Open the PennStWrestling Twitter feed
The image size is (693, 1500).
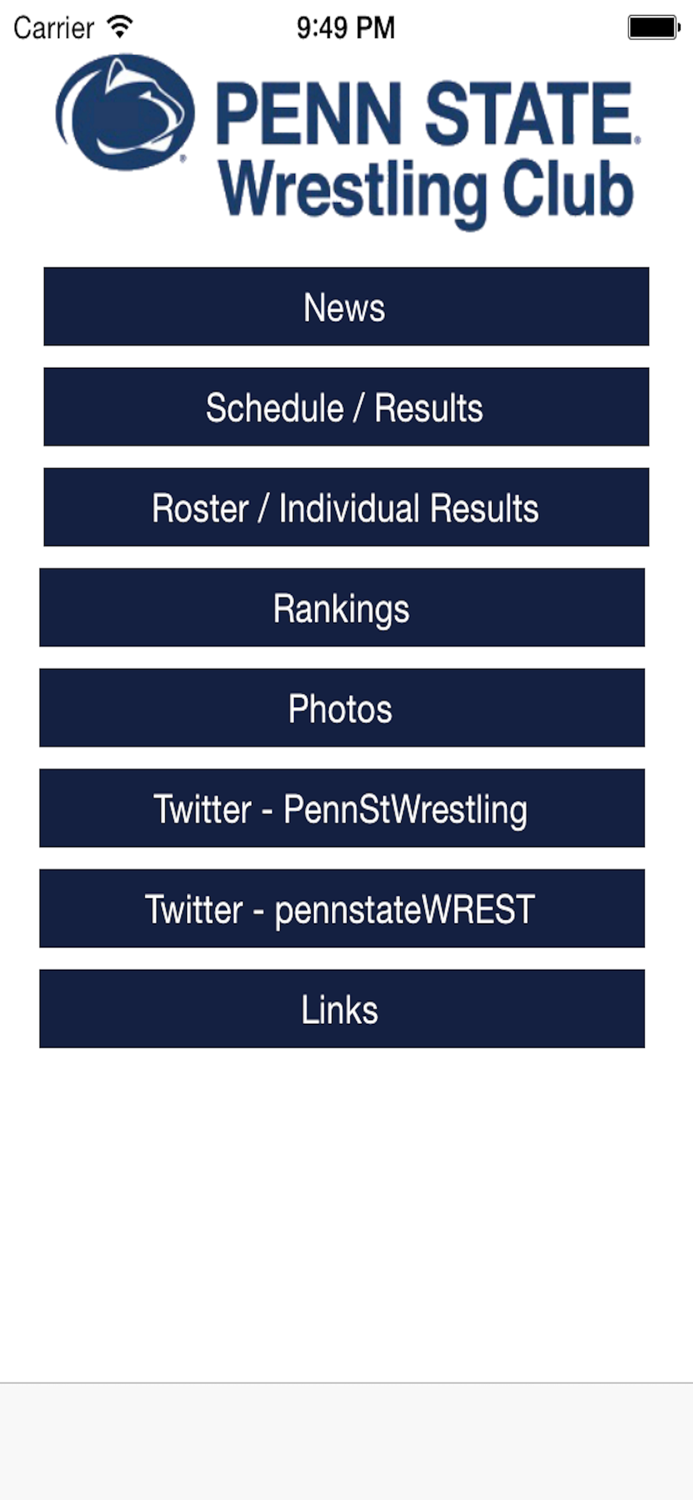click(x=342, y=808)
